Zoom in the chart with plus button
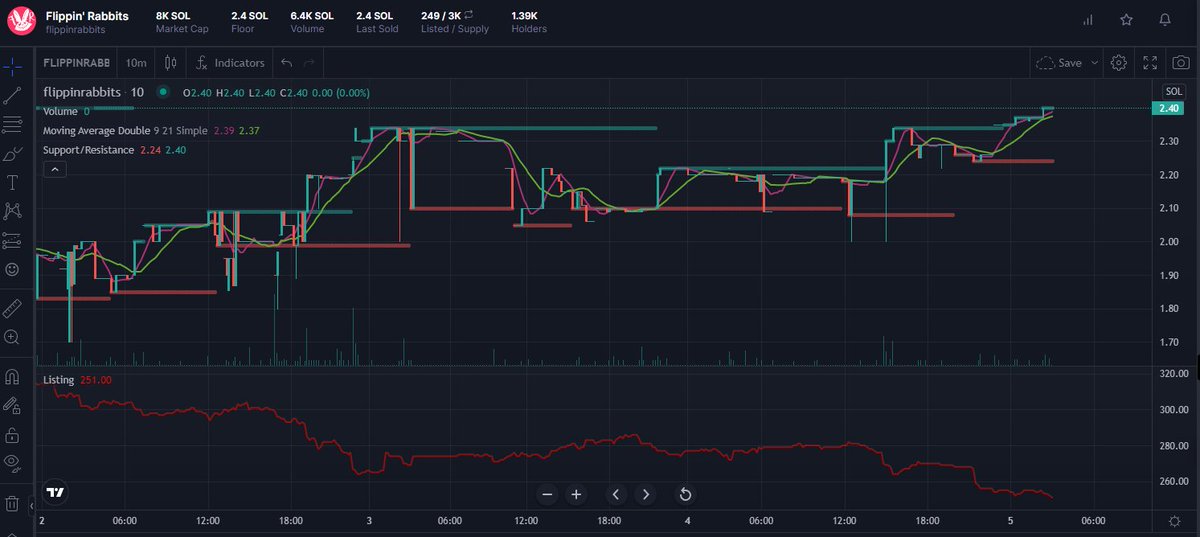The height and width of the screenshot is (537, 1200). (576, 494)
